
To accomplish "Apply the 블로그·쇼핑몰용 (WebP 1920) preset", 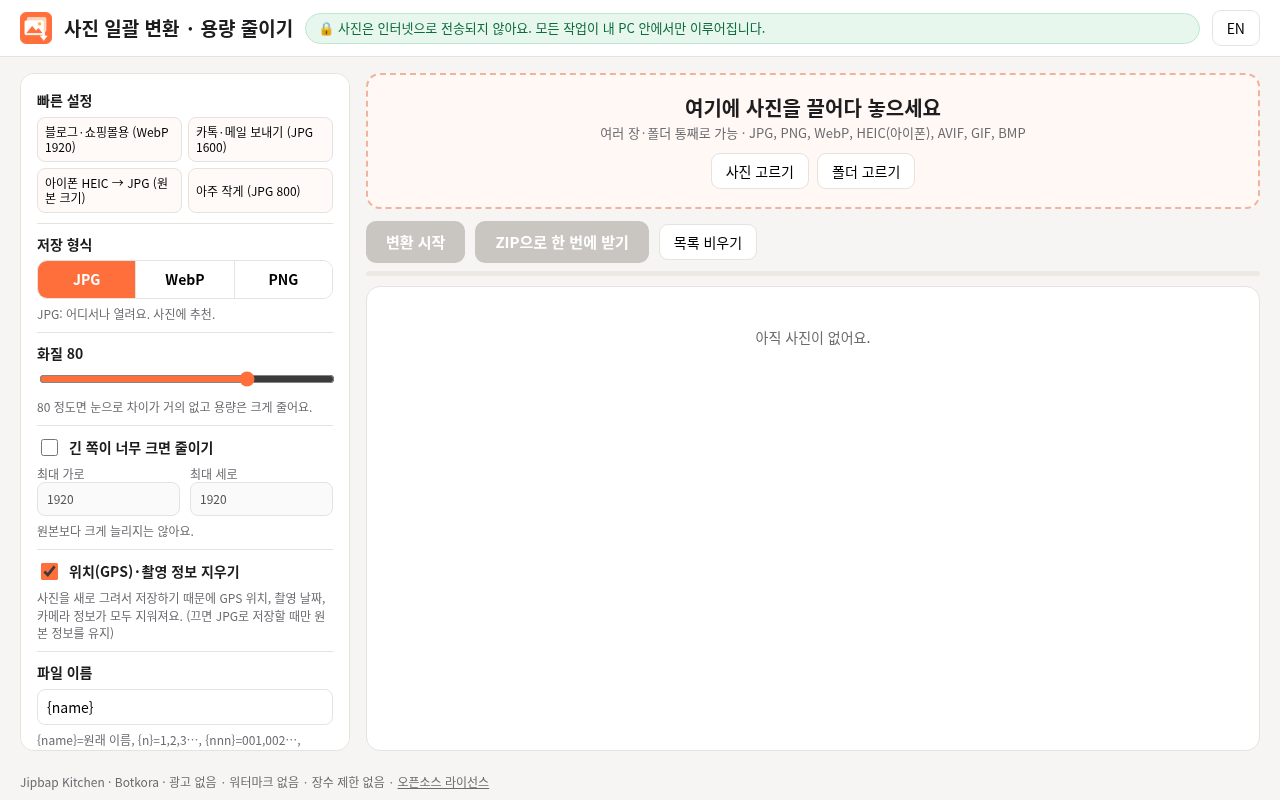I will 109,139.
